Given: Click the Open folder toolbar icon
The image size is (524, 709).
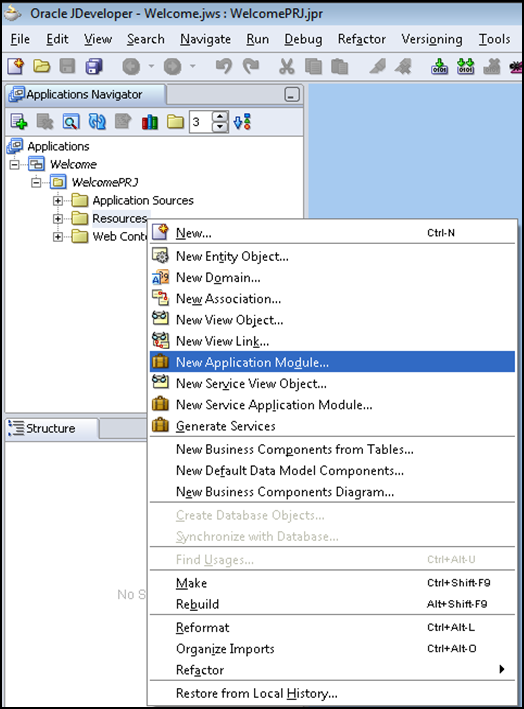Looking at the screenshot, I should click(x=42, y=66).
